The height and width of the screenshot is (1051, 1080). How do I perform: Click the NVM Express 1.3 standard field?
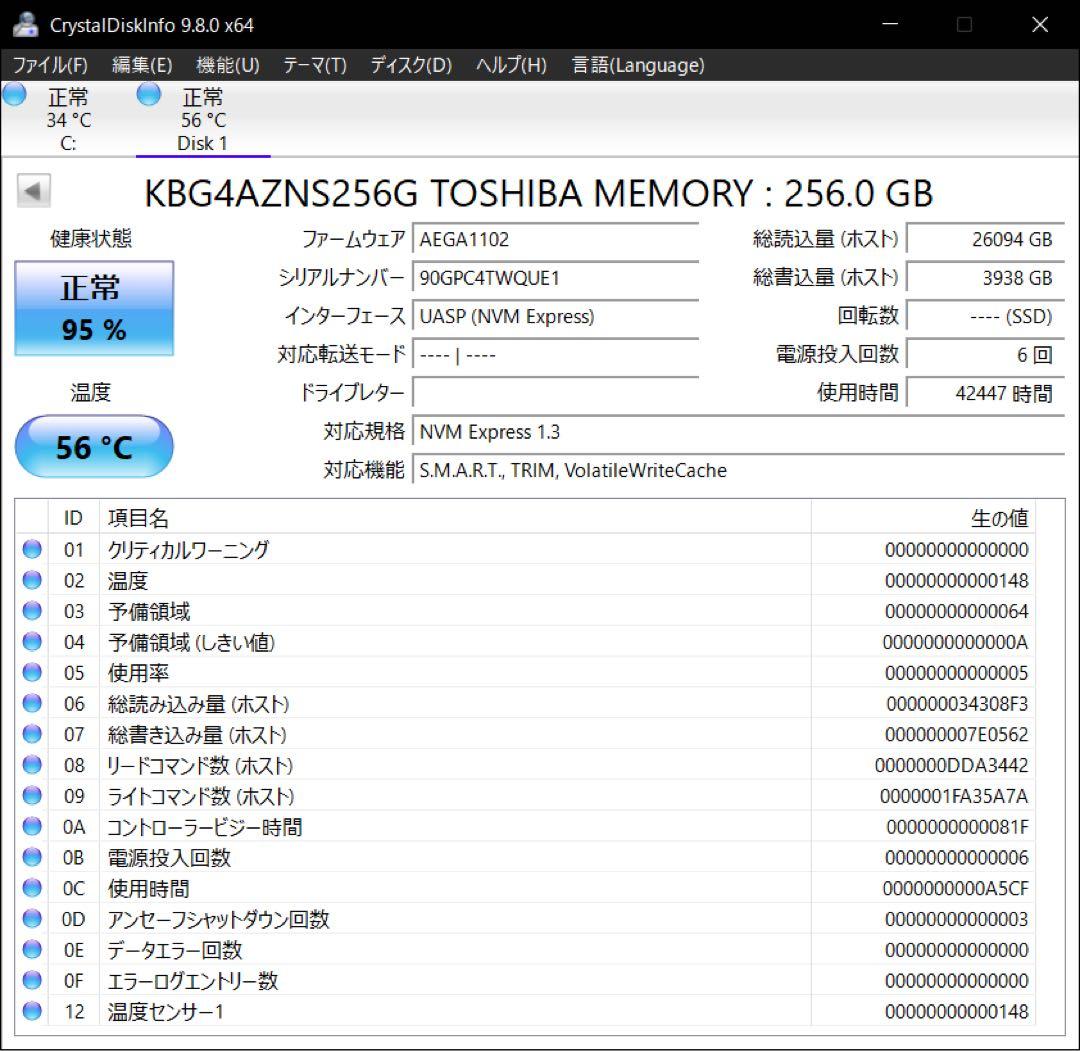739,432
